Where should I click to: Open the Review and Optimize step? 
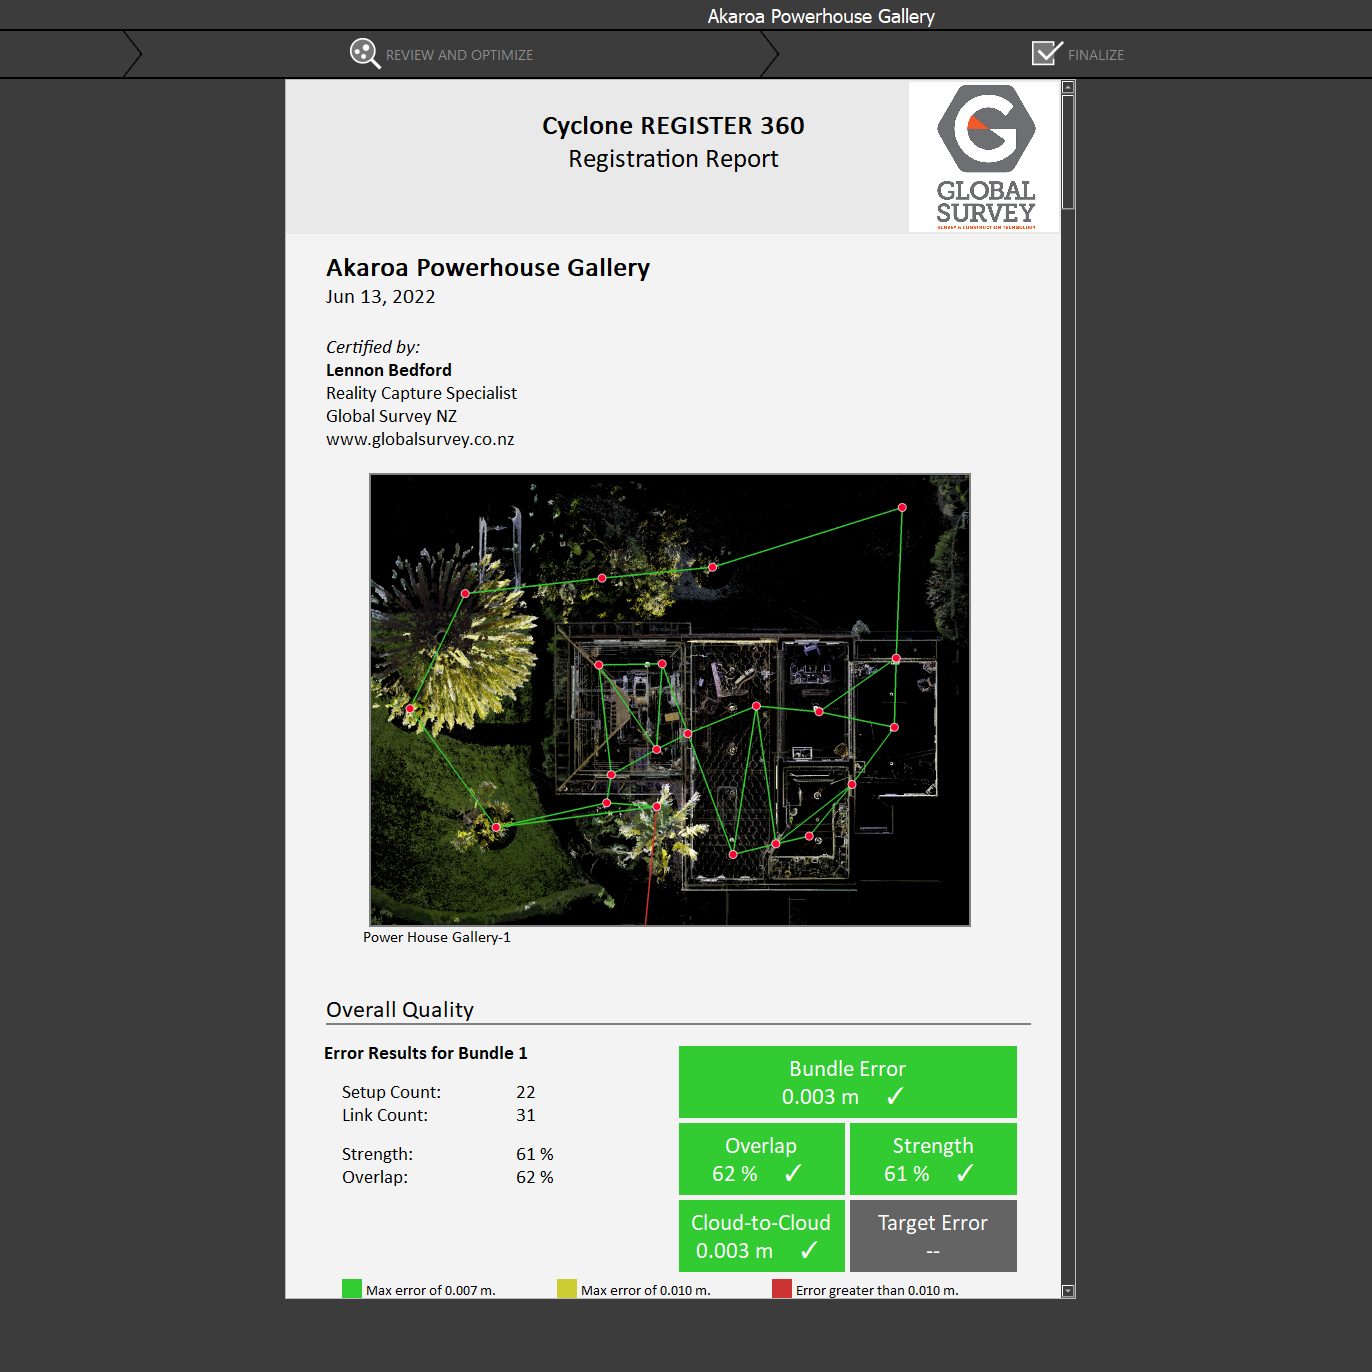(459, 55)
